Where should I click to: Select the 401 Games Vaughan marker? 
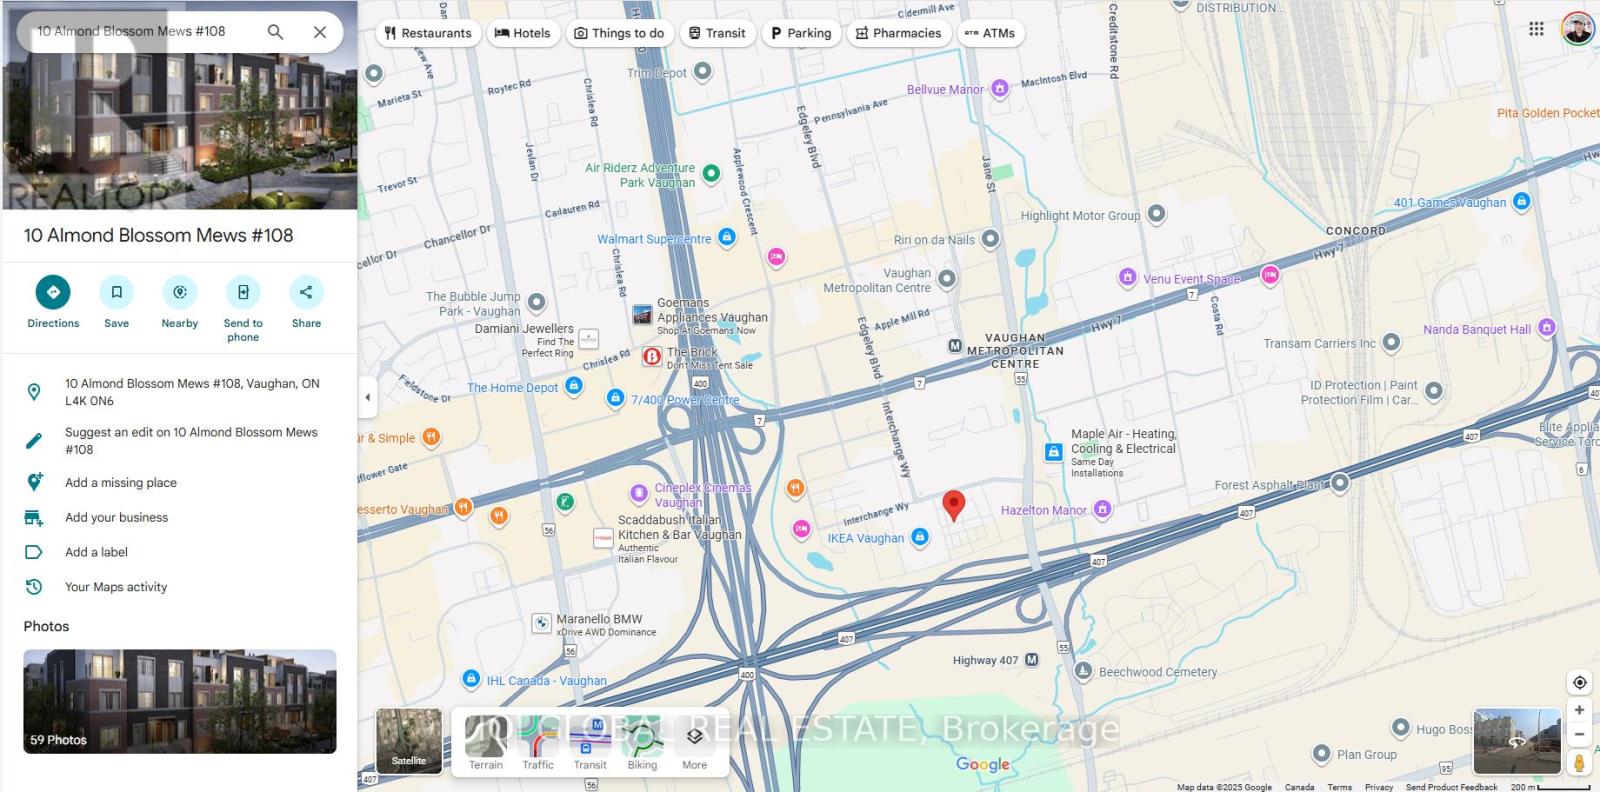pos(1521,201)
